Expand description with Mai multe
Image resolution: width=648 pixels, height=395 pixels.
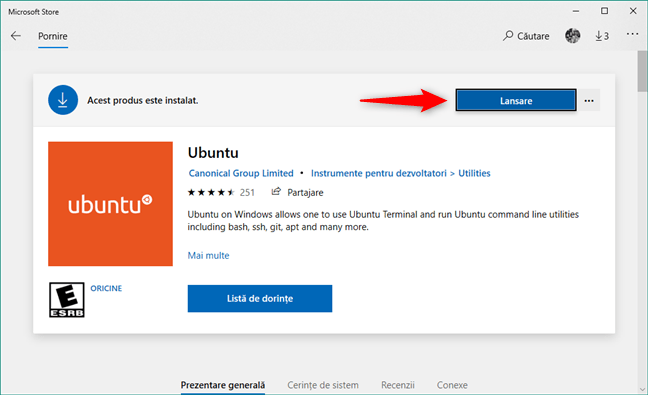[x=208, y=255]
